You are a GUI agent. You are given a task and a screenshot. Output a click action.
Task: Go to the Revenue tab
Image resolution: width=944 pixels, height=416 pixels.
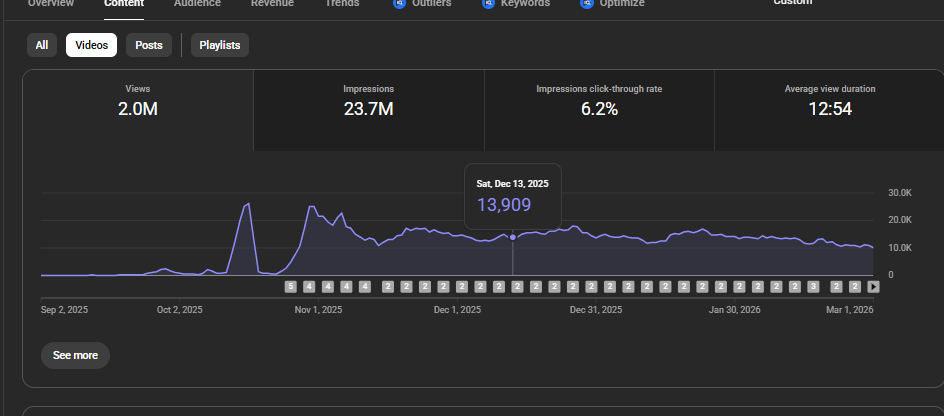[272, 4]
